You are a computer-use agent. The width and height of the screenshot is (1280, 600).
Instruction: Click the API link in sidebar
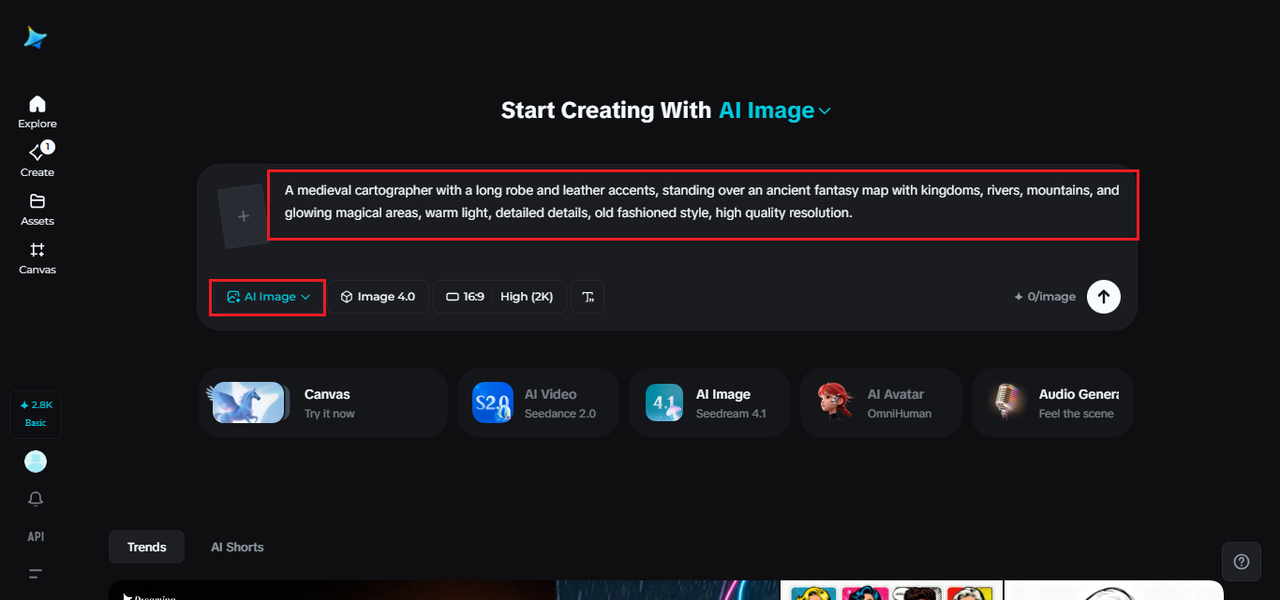[36, 537]
